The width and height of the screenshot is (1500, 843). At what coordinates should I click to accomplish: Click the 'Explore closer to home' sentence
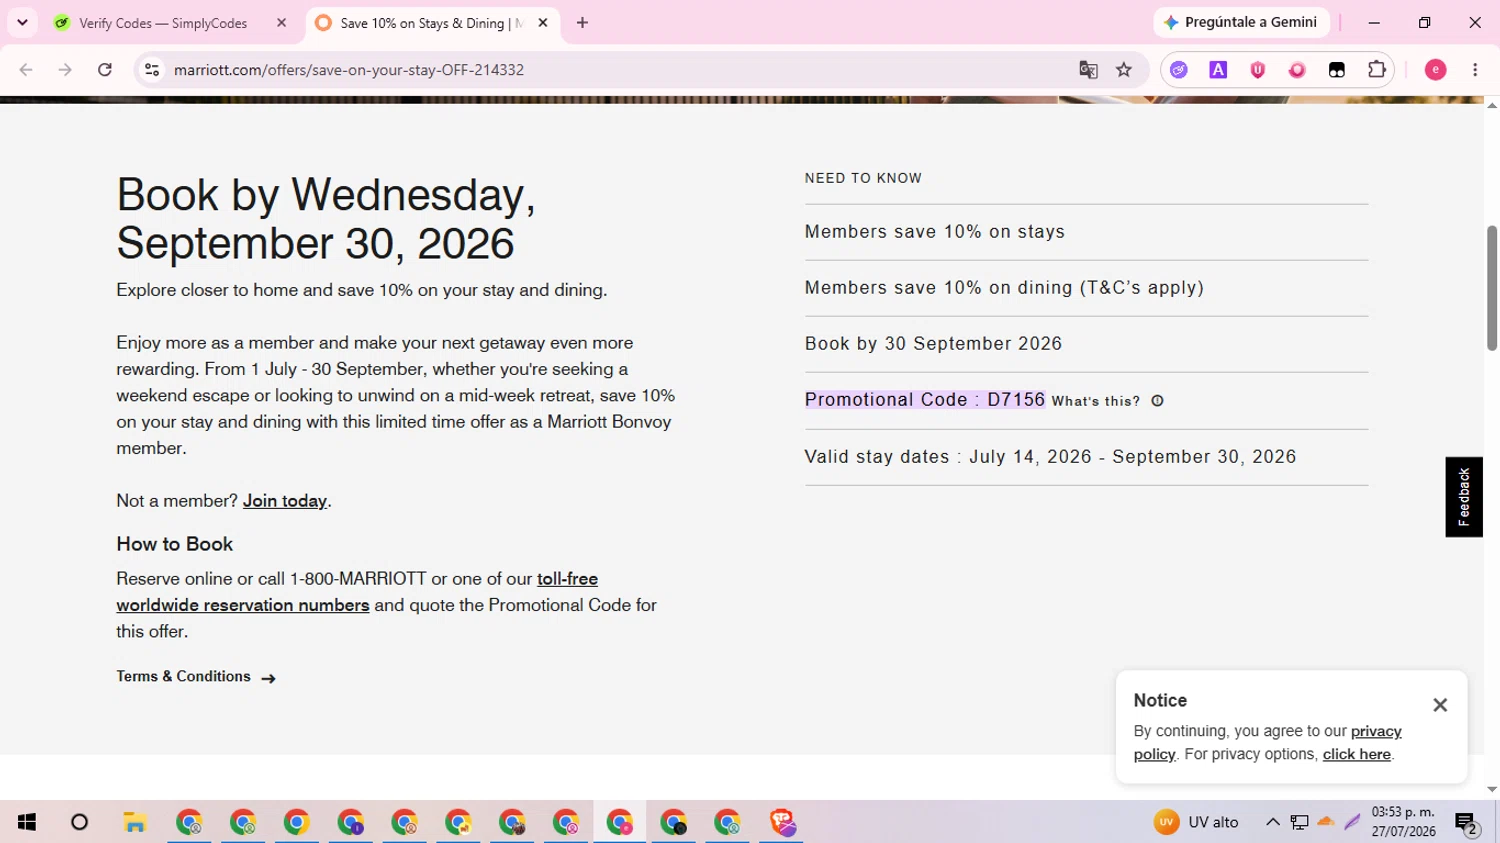coord(362,290)
